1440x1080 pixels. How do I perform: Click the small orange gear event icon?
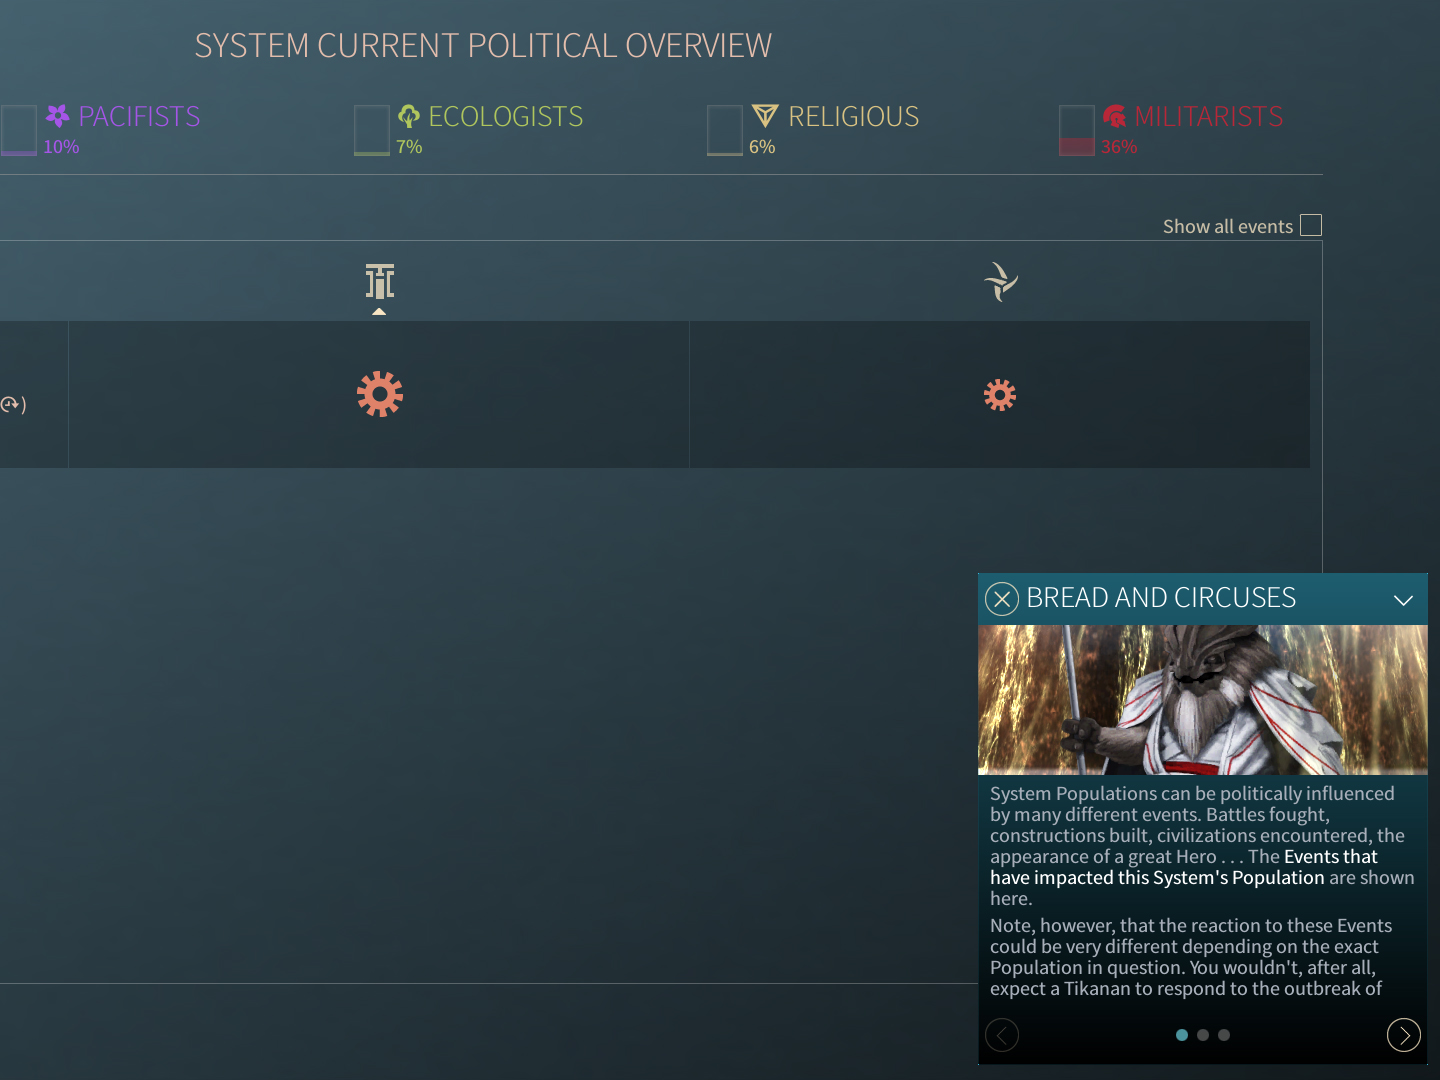tap(1000, 395)
